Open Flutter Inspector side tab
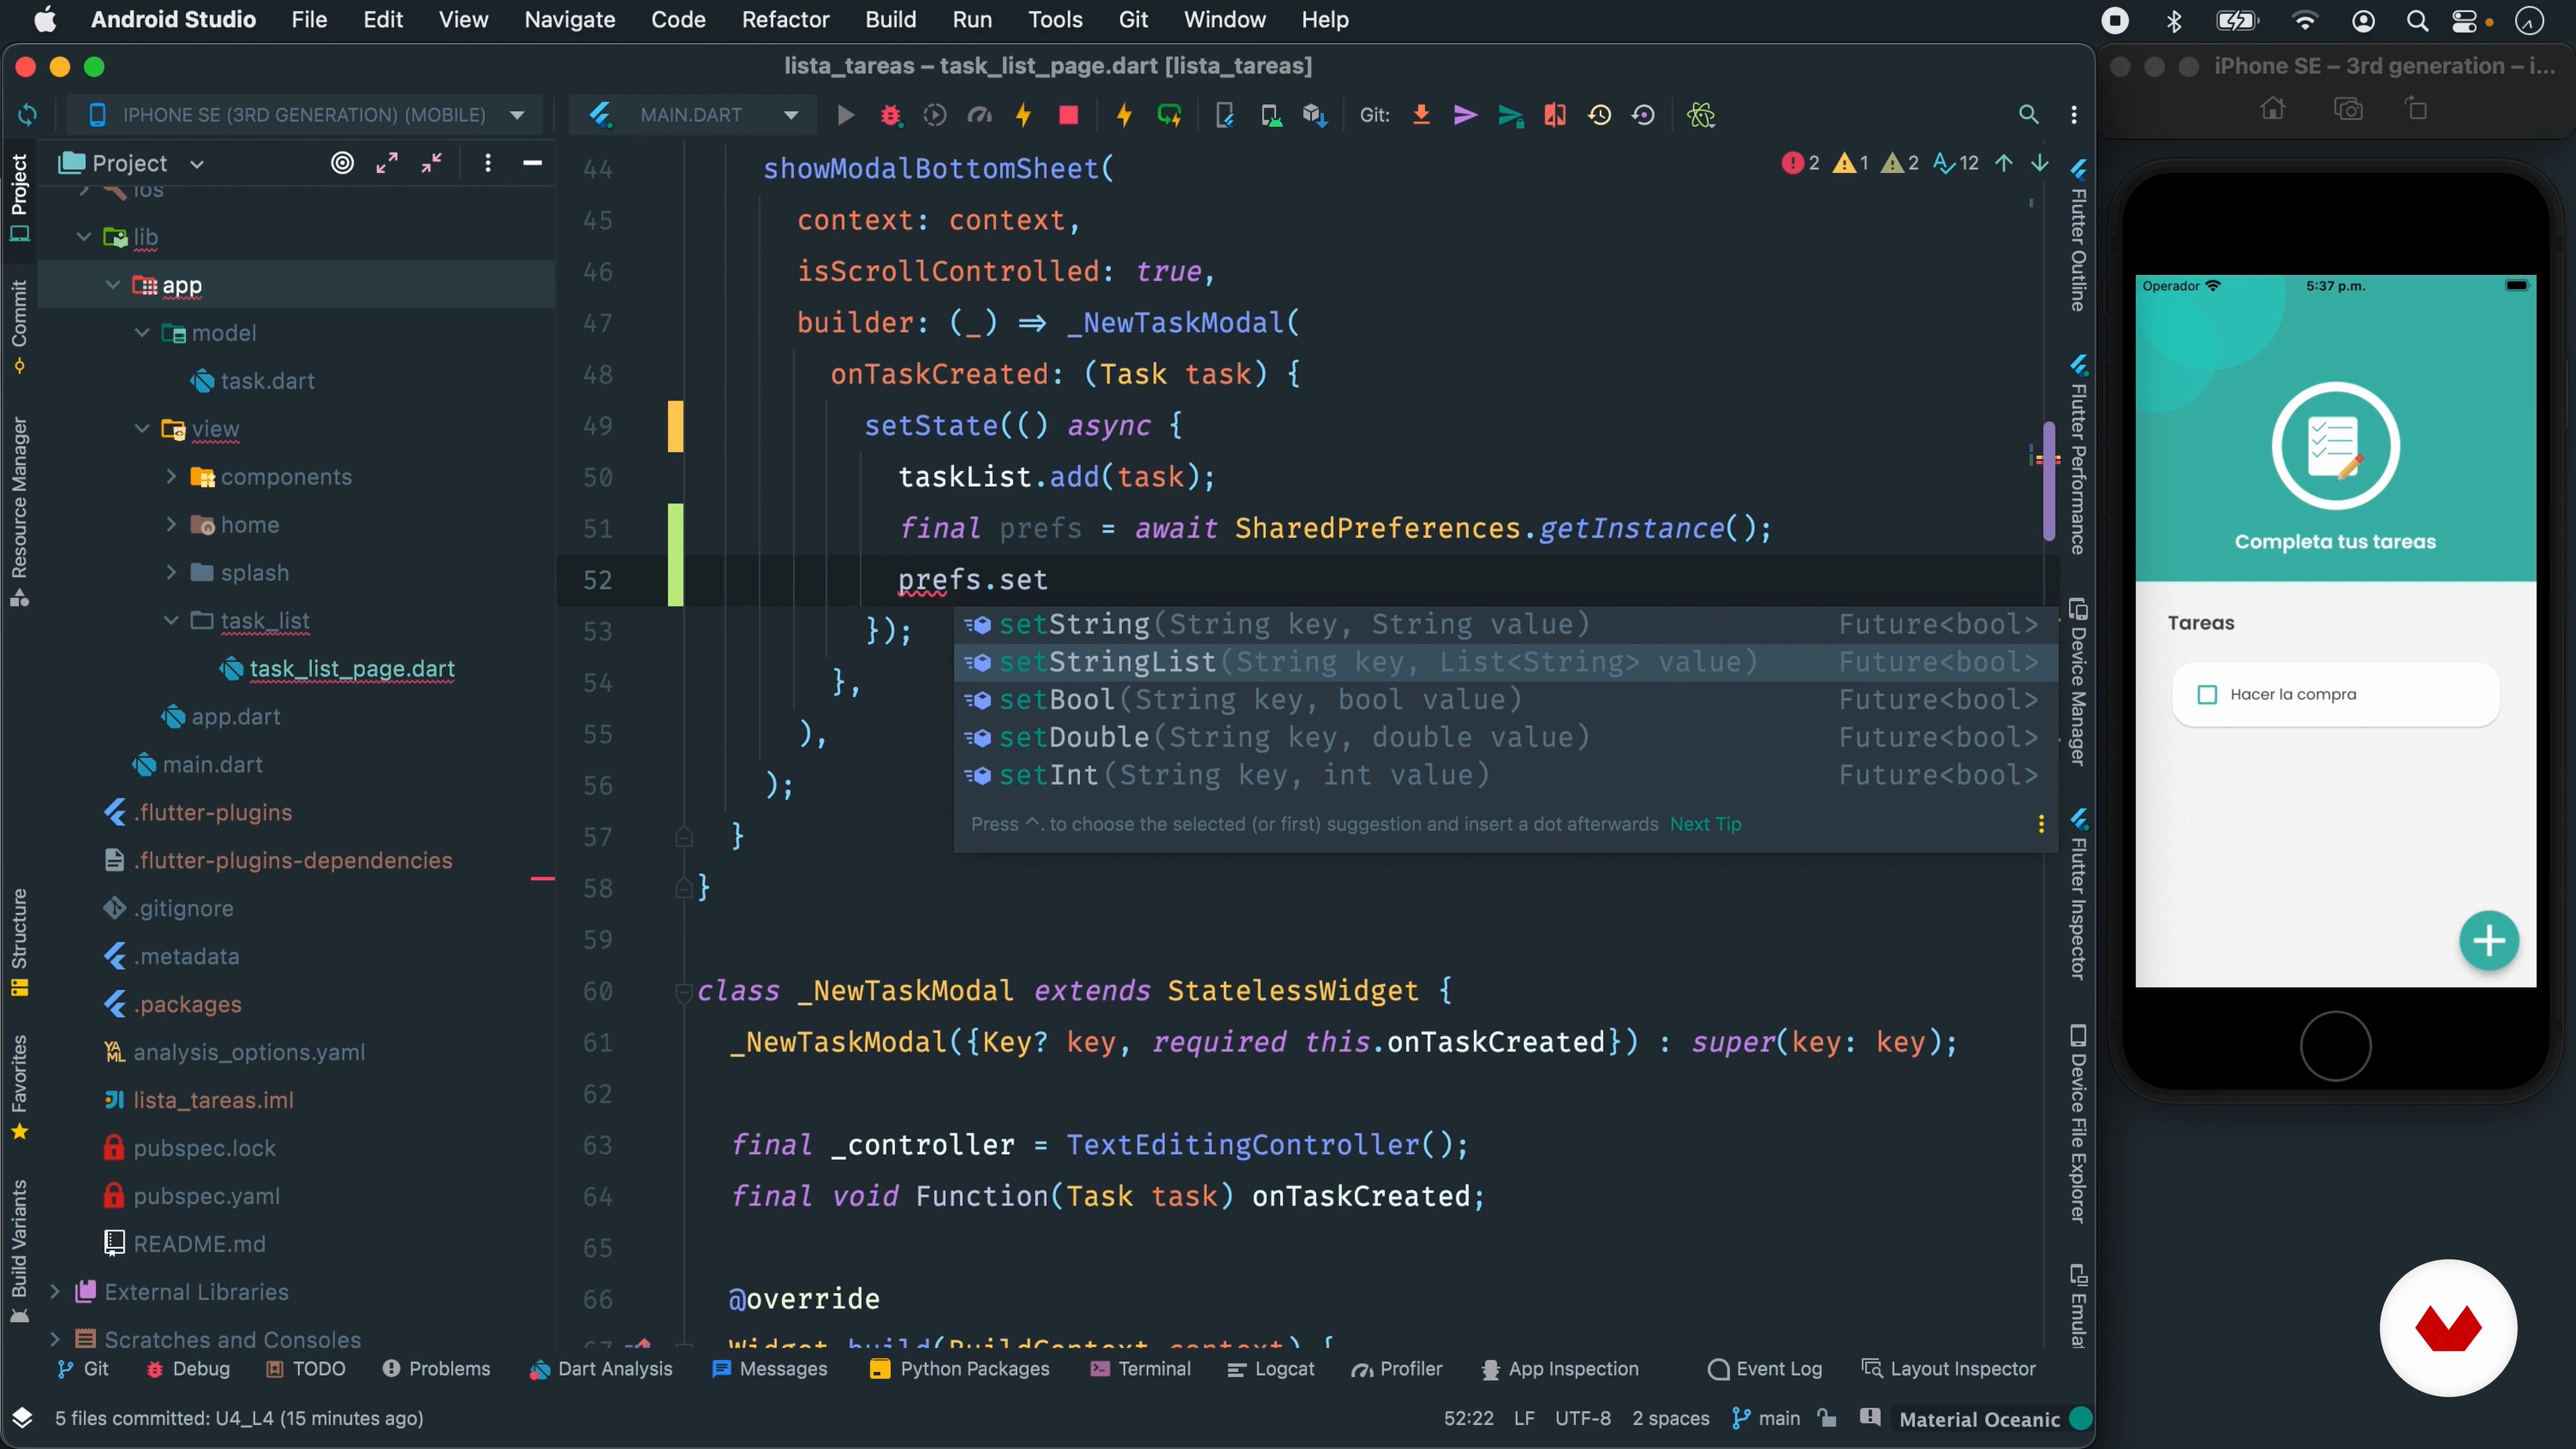Screen dimensions: 2576x1449 coord(2078,895)
